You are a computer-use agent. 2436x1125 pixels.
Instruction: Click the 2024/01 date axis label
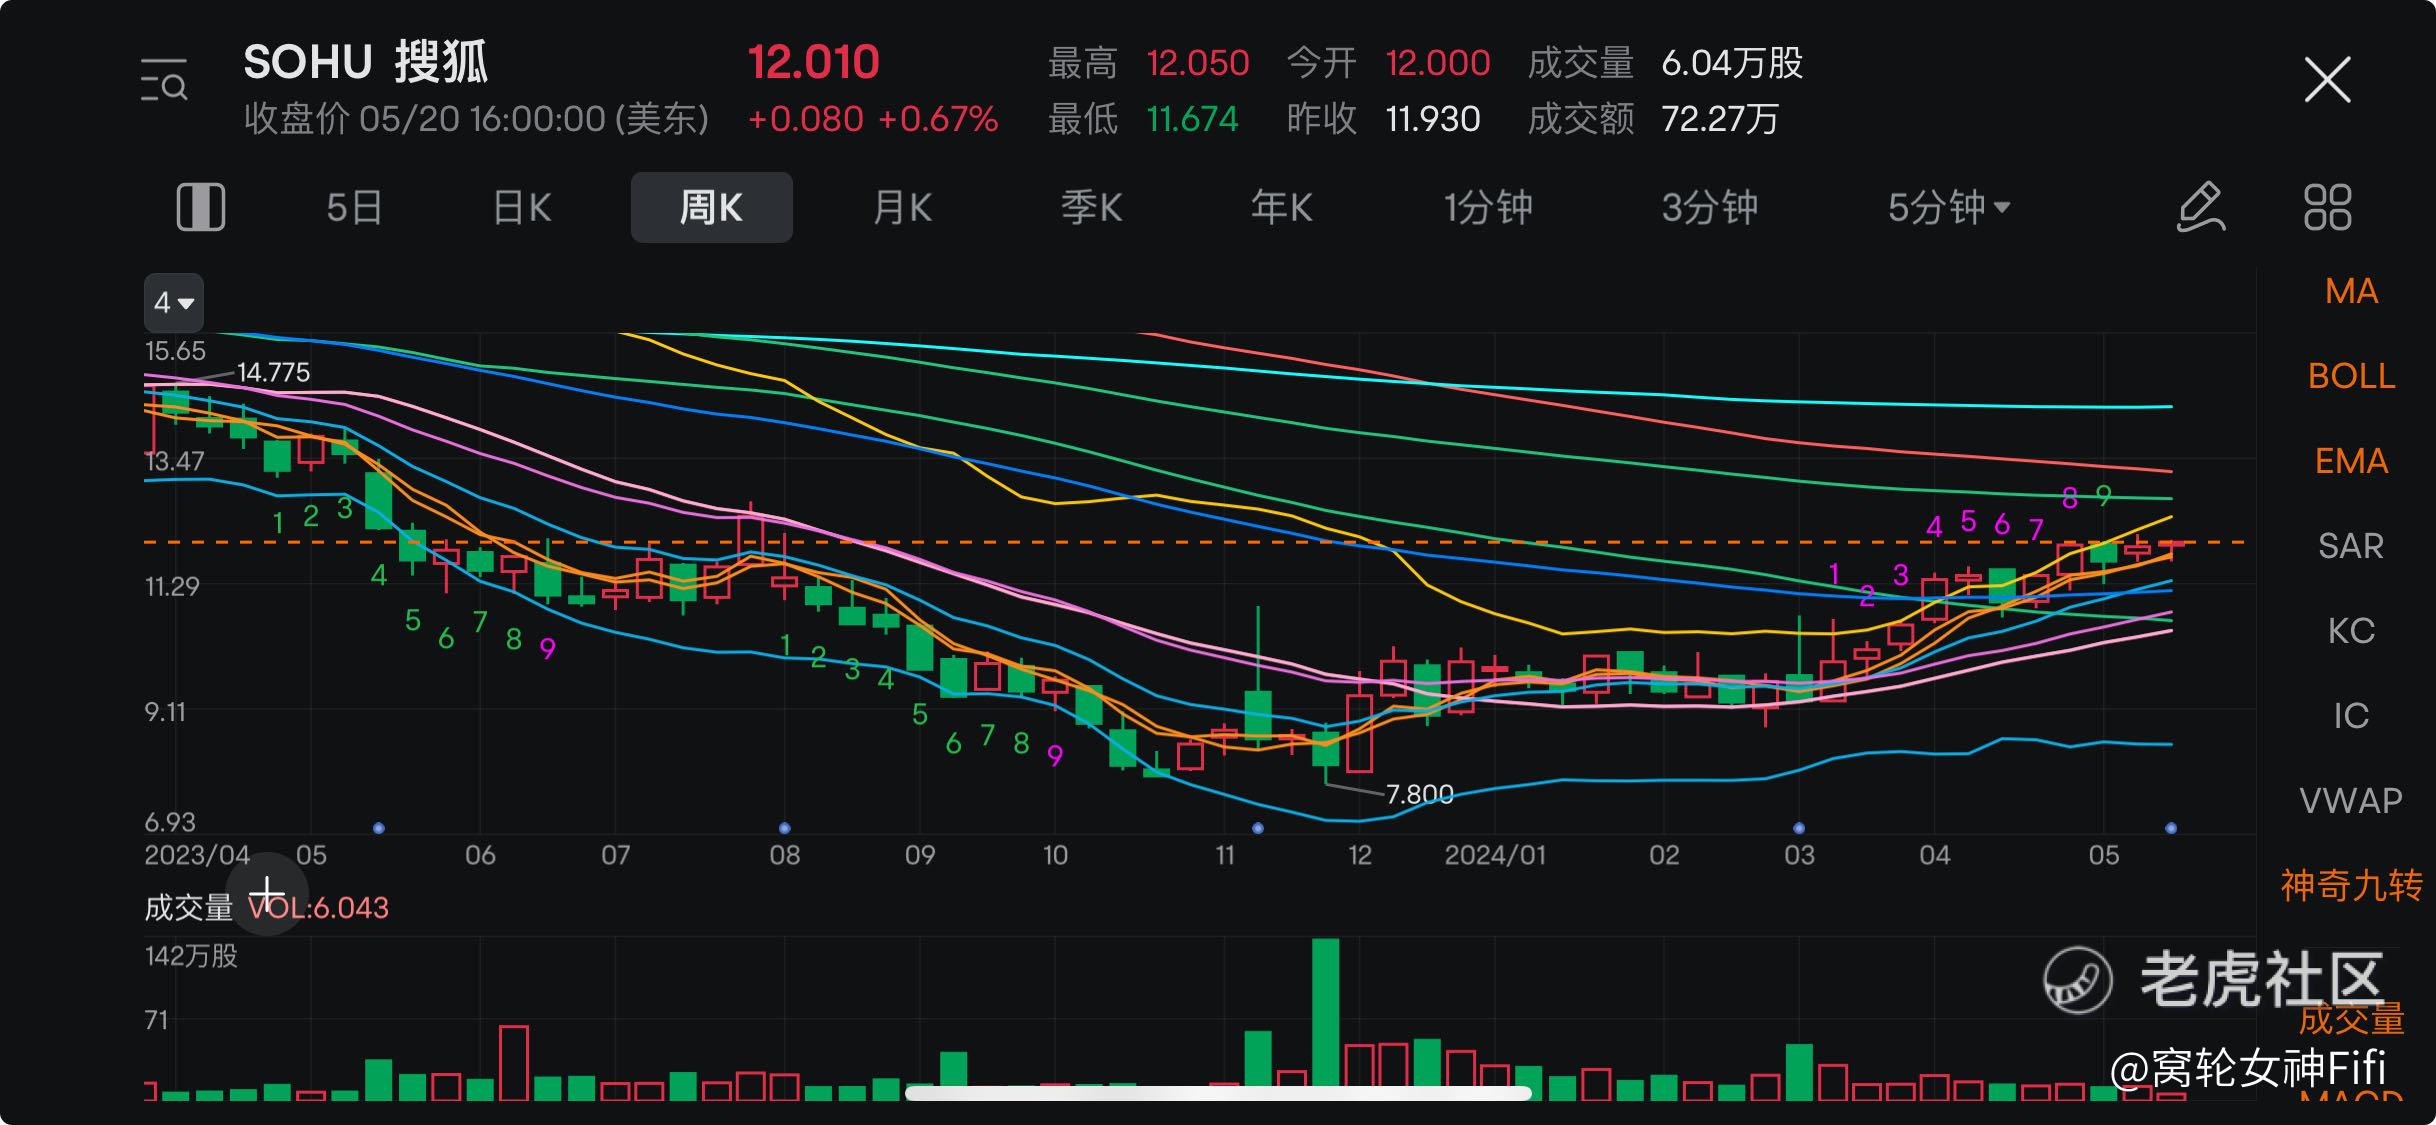pyautogui.click(x=1495, y=855)
